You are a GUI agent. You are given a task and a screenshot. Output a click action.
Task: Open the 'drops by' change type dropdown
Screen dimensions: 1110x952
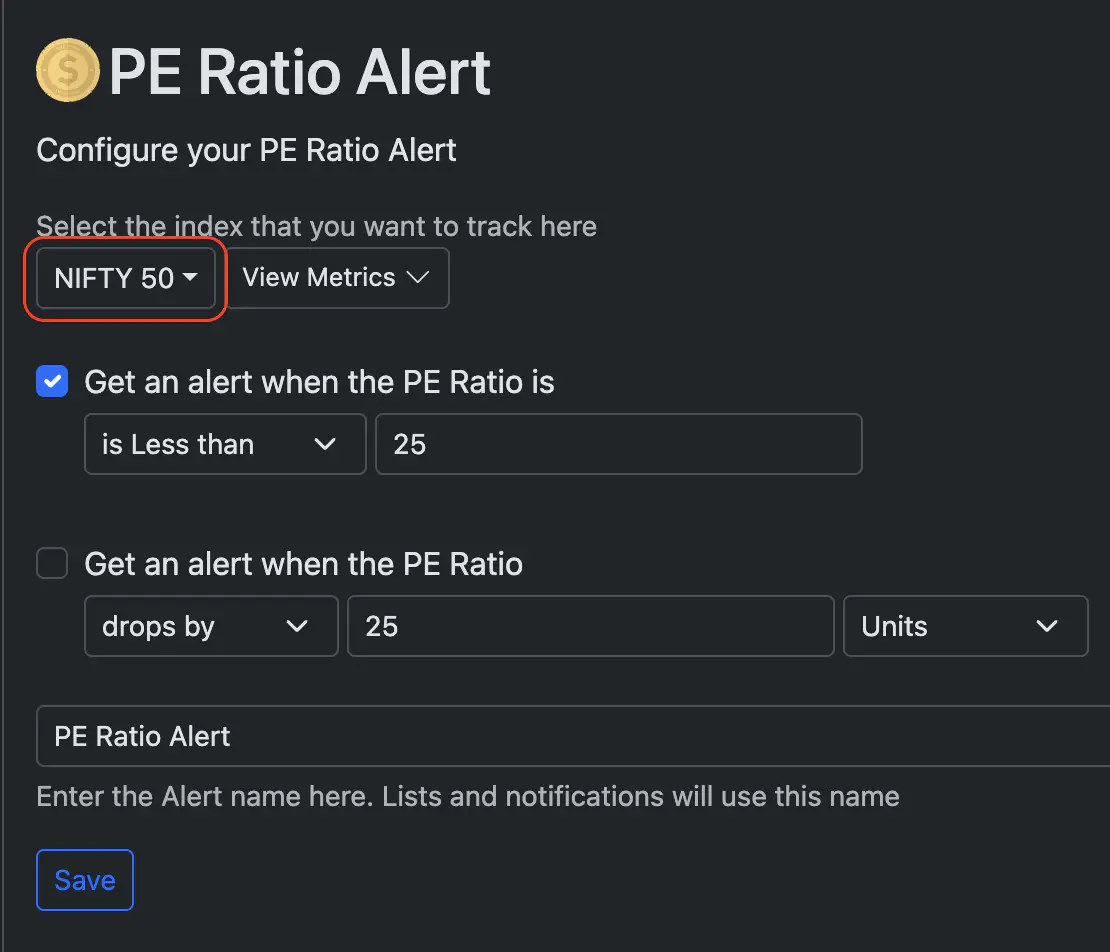coord(211,626)
